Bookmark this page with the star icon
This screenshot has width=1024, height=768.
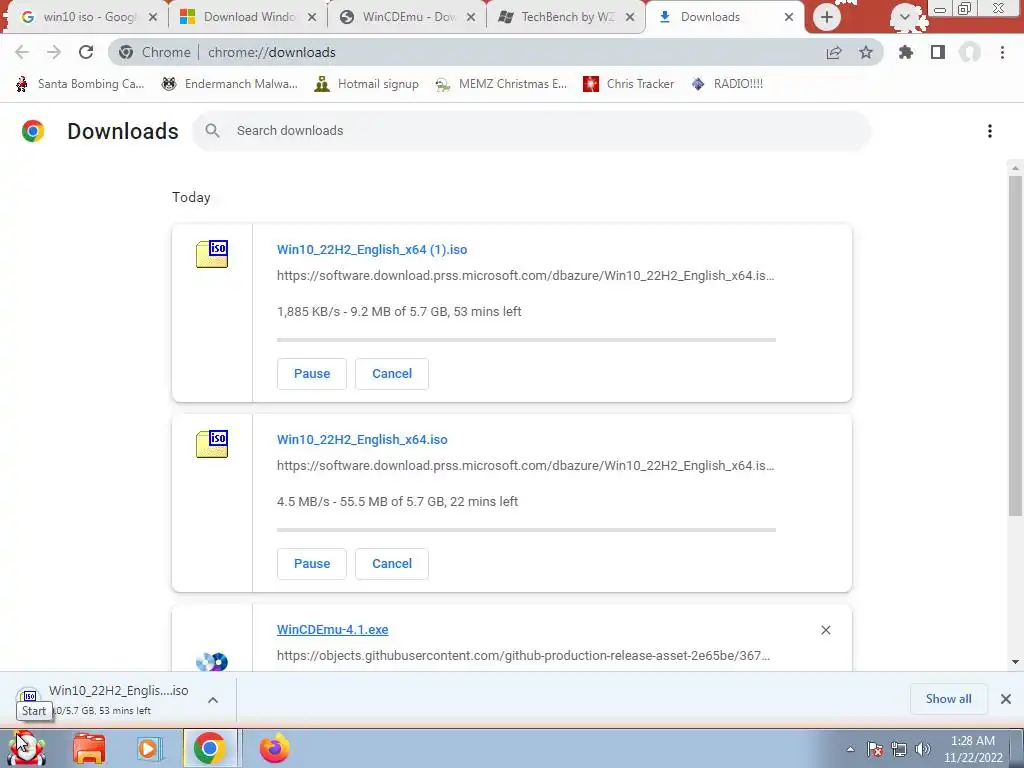866,52
